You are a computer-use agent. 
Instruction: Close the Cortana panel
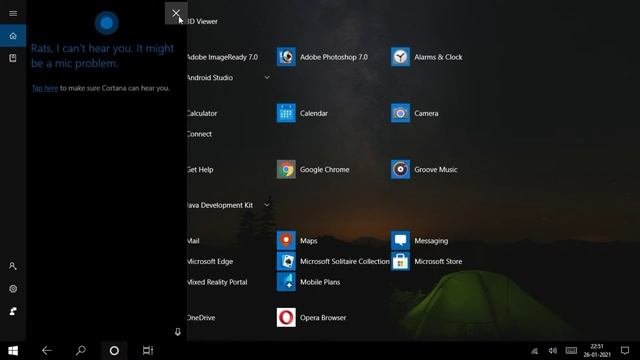coord(176,13)
